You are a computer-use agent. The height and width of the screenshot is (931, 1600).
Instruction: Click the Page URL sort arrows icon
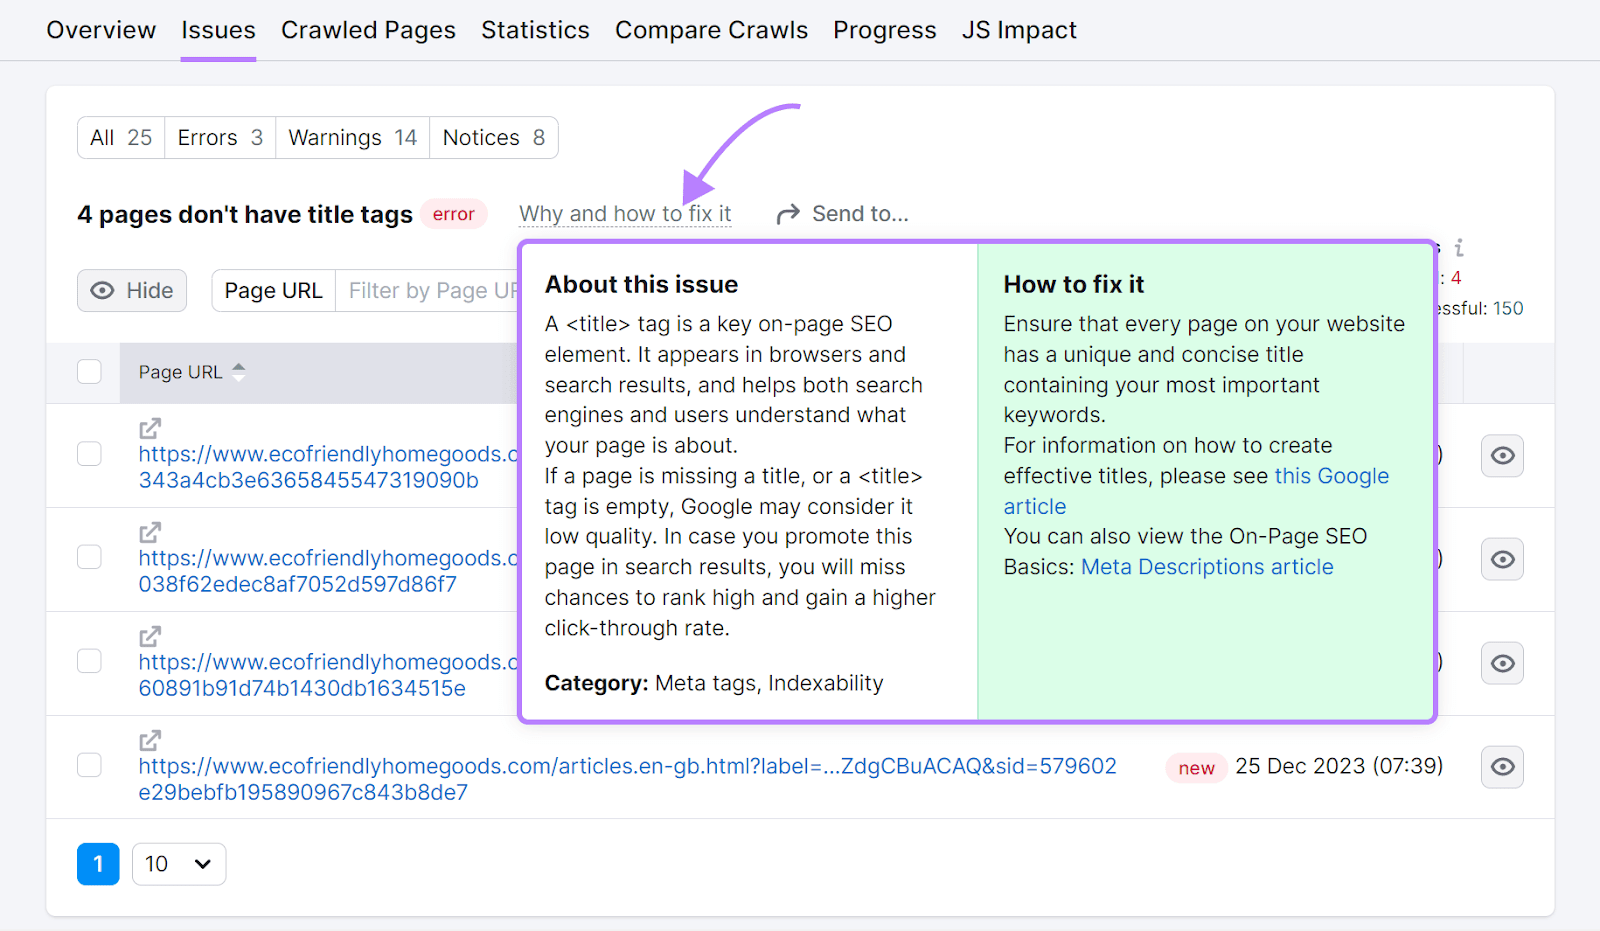click(x=239, y=372)
